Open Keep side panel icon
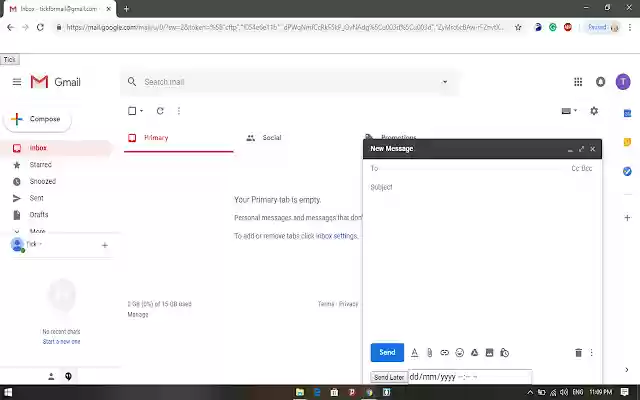This screenshot has height=400, width=640. (x=627, y=142)
